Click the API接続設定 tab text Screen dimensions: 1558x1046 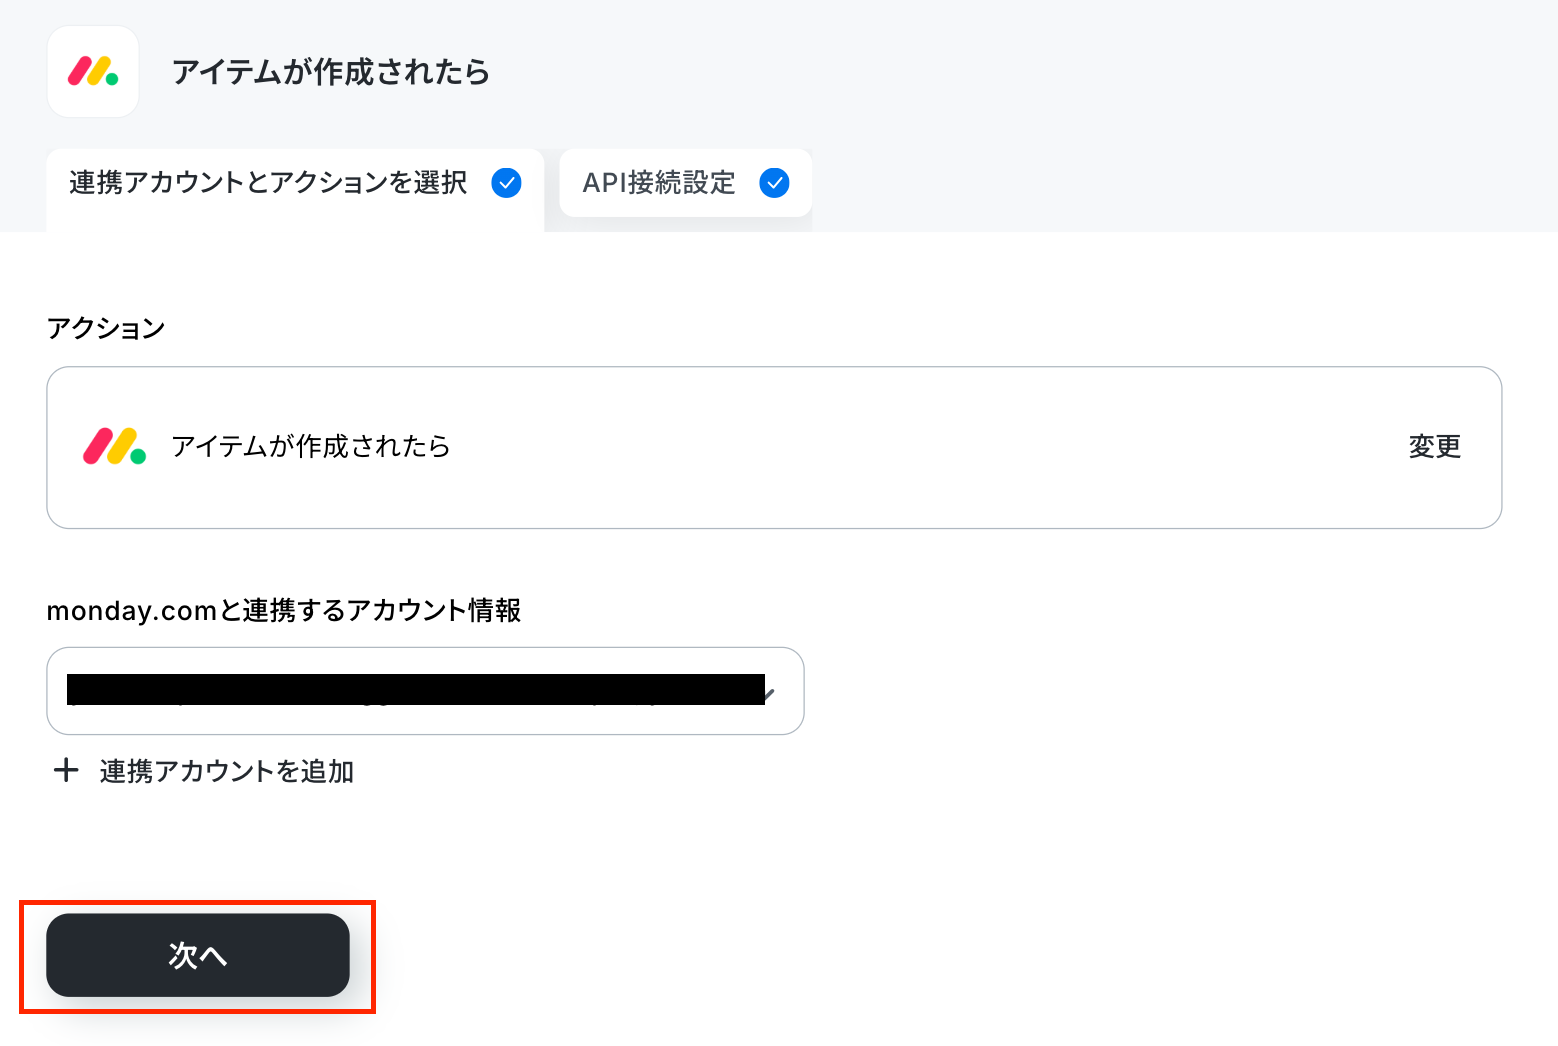coord(659,183)
